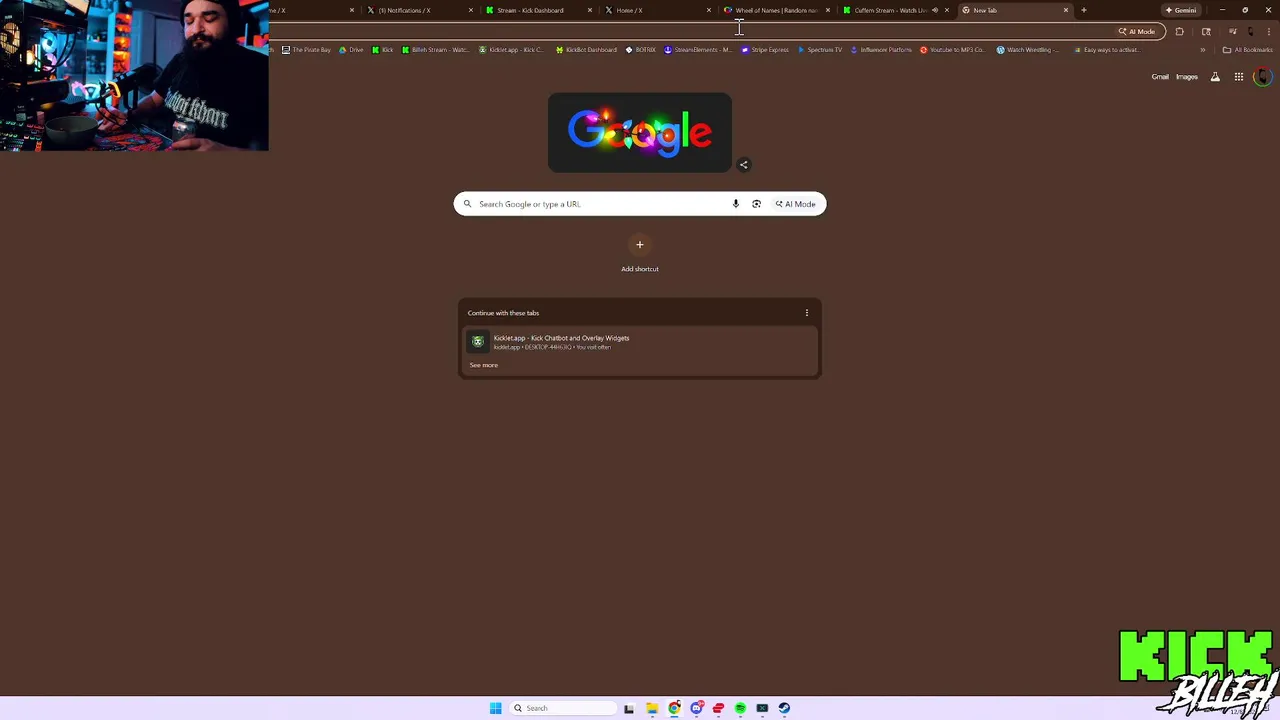This screenshot has width=1280, height=720.
Task: Open the Billeh Stream bookmark
Action: [434, 50]
